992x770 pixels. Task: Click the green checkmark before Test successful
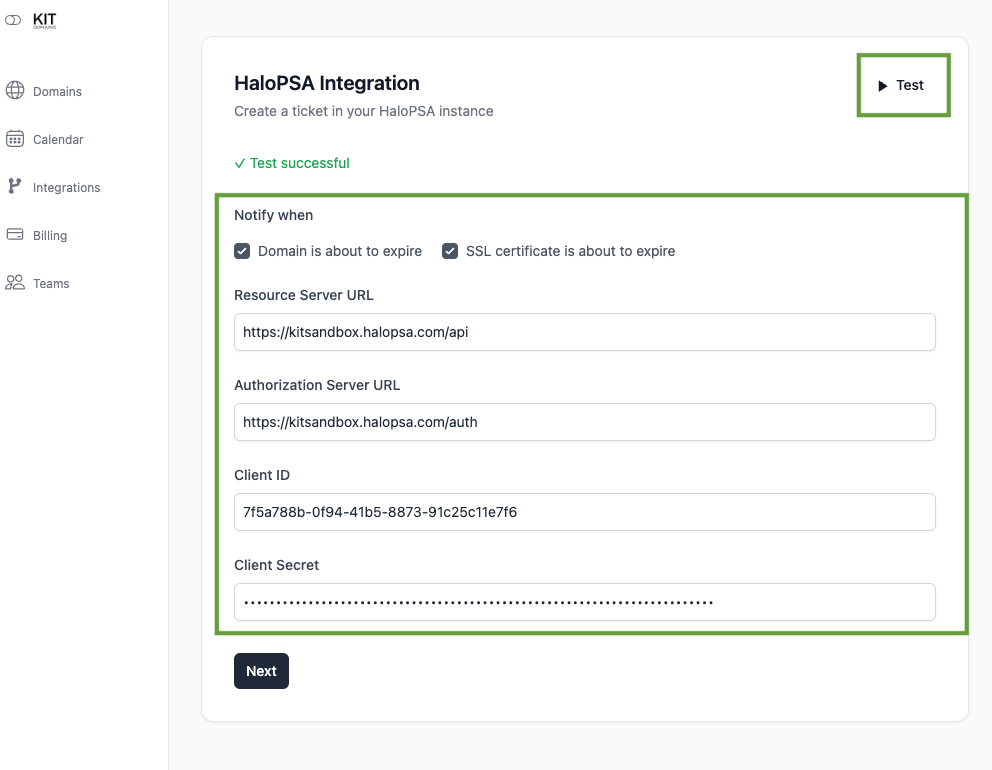(x=239, y=163)
